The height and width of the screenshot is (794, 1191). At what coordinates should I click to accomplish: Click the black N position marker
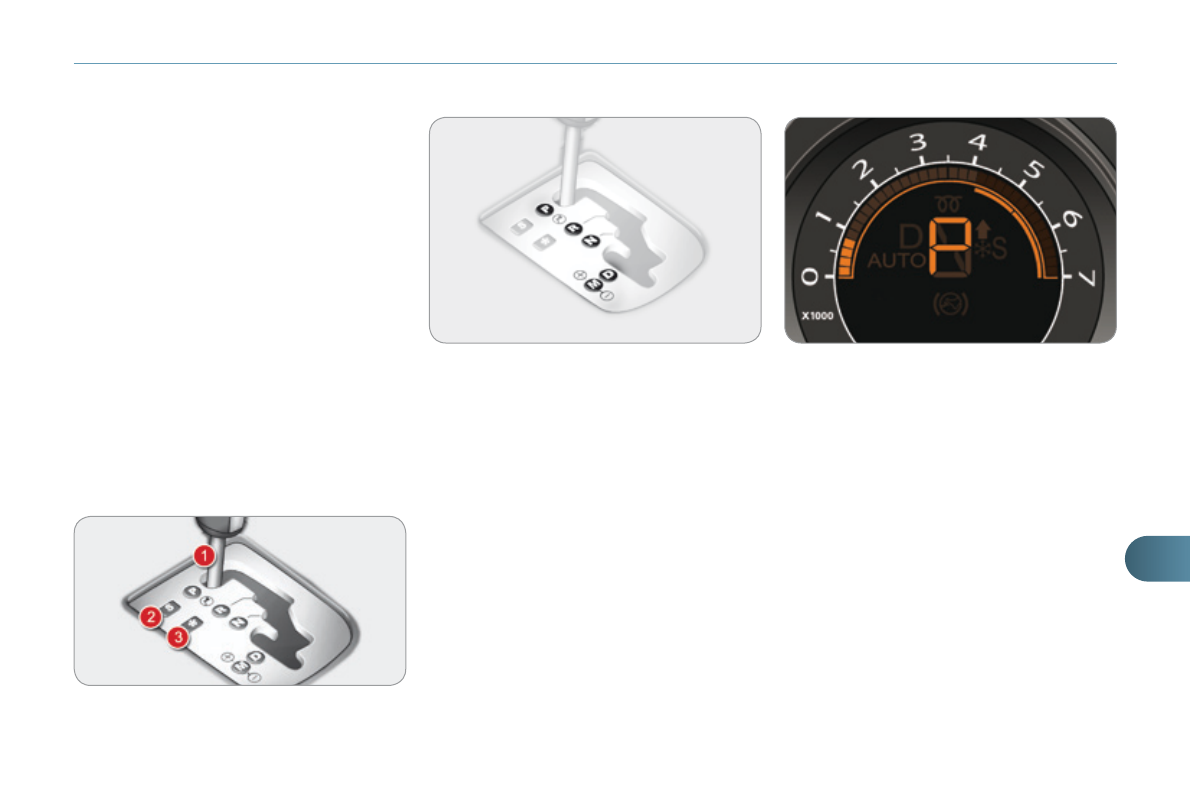coord(591,241)
